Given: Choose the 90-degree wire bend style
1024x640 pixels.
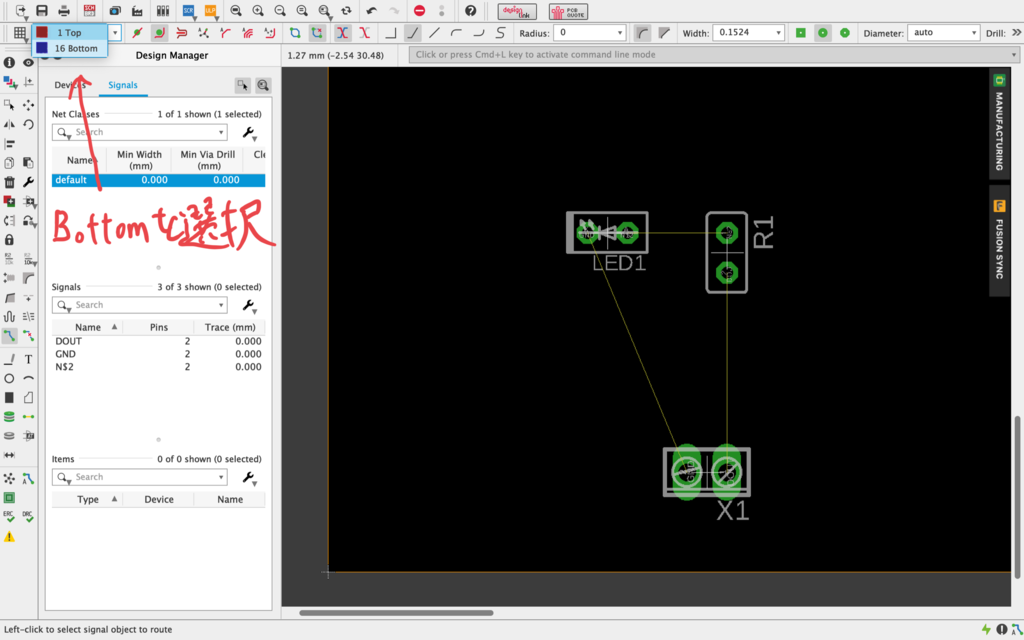Looking at the screenshot, I should pos(391,33).
